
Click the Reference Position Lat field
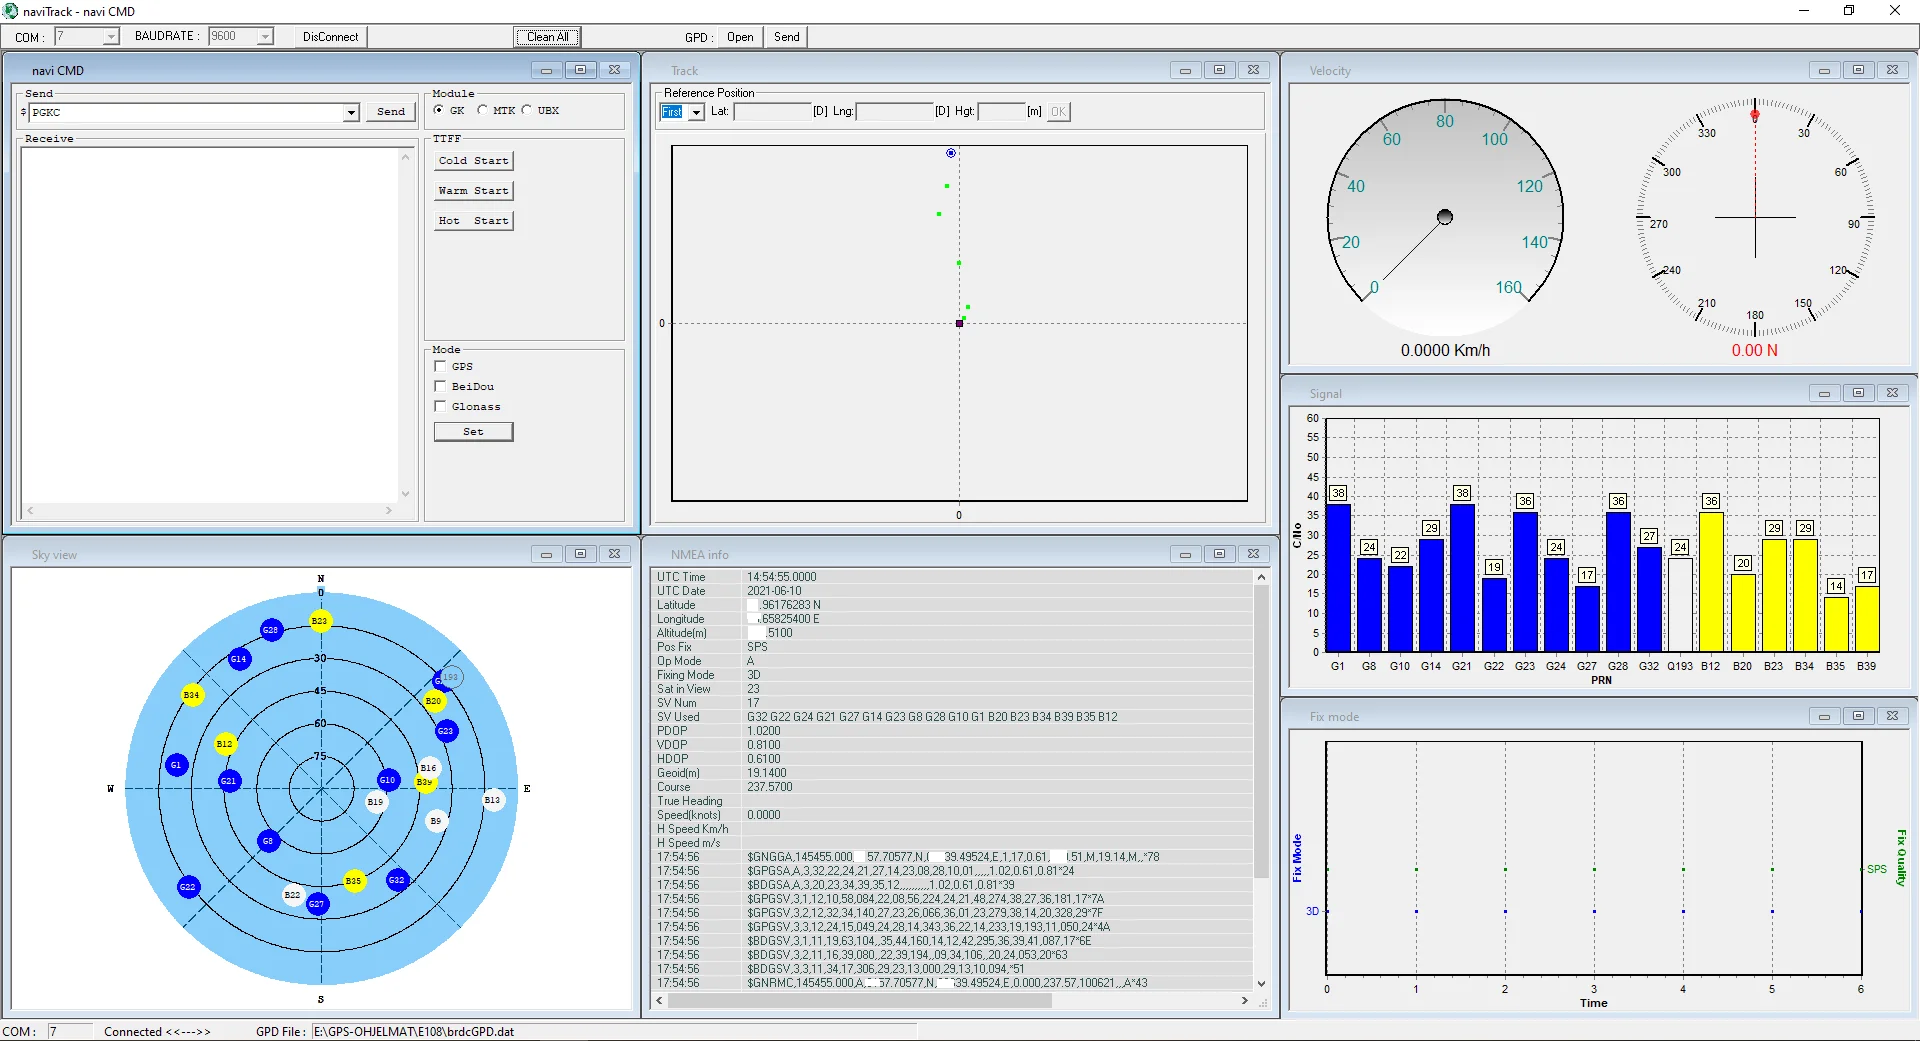click(x=771, y=112)
